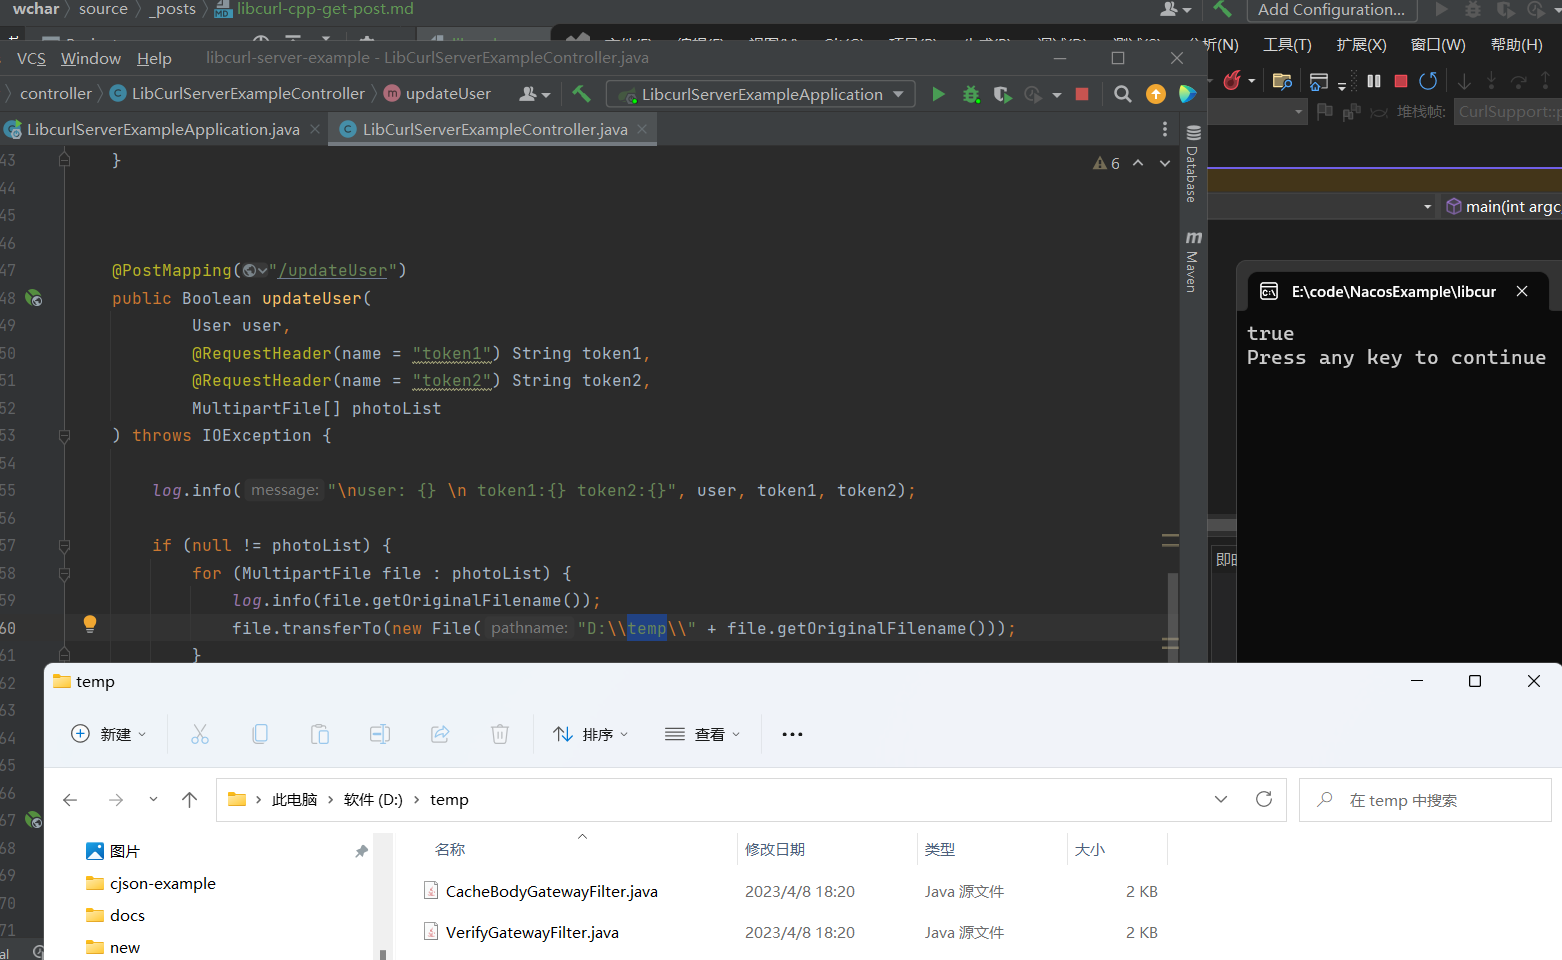The height and width of the screenshot is (960, 1562).
Task: Stop the running application with red square
Action: click(x=1081, y=94)
